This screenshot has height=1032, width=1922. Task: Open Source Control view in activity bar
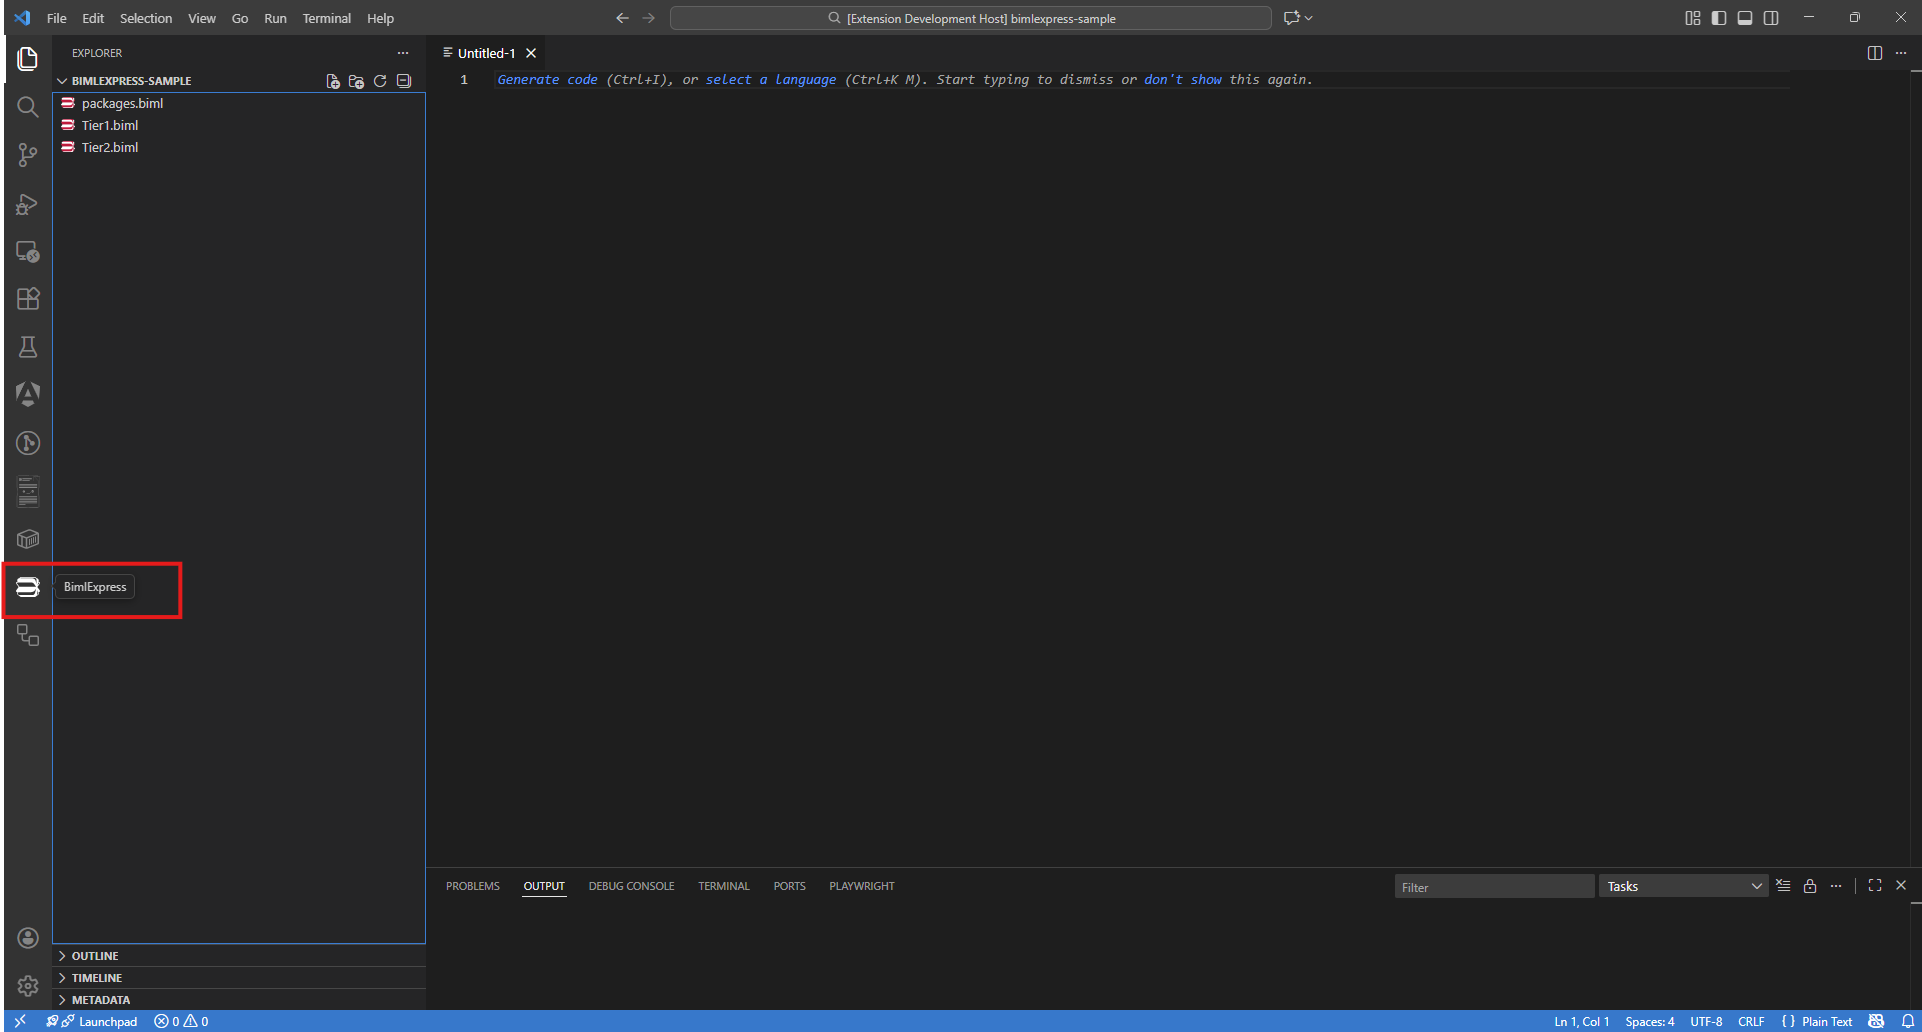point(28,155)
